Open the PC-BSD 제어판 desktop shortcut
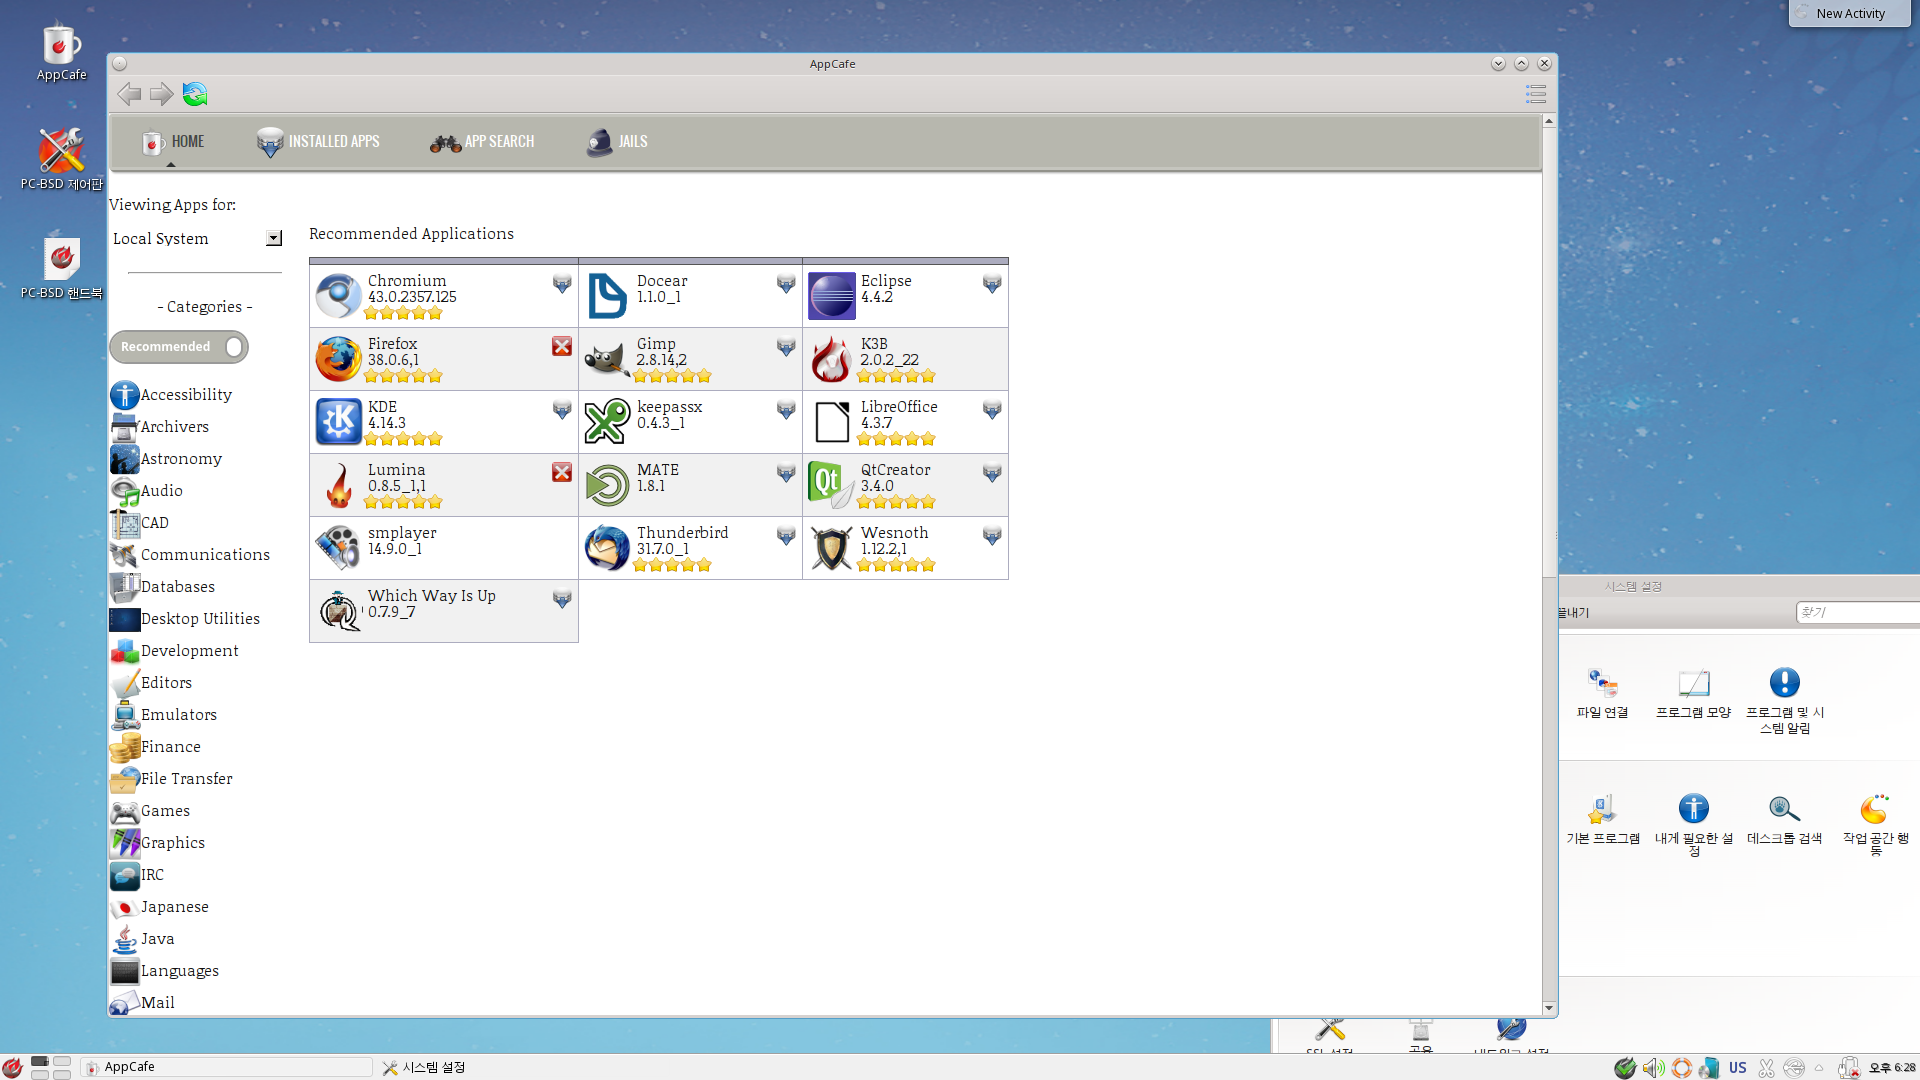This screenshot has width=1920, height=1080. coord(61,159)
